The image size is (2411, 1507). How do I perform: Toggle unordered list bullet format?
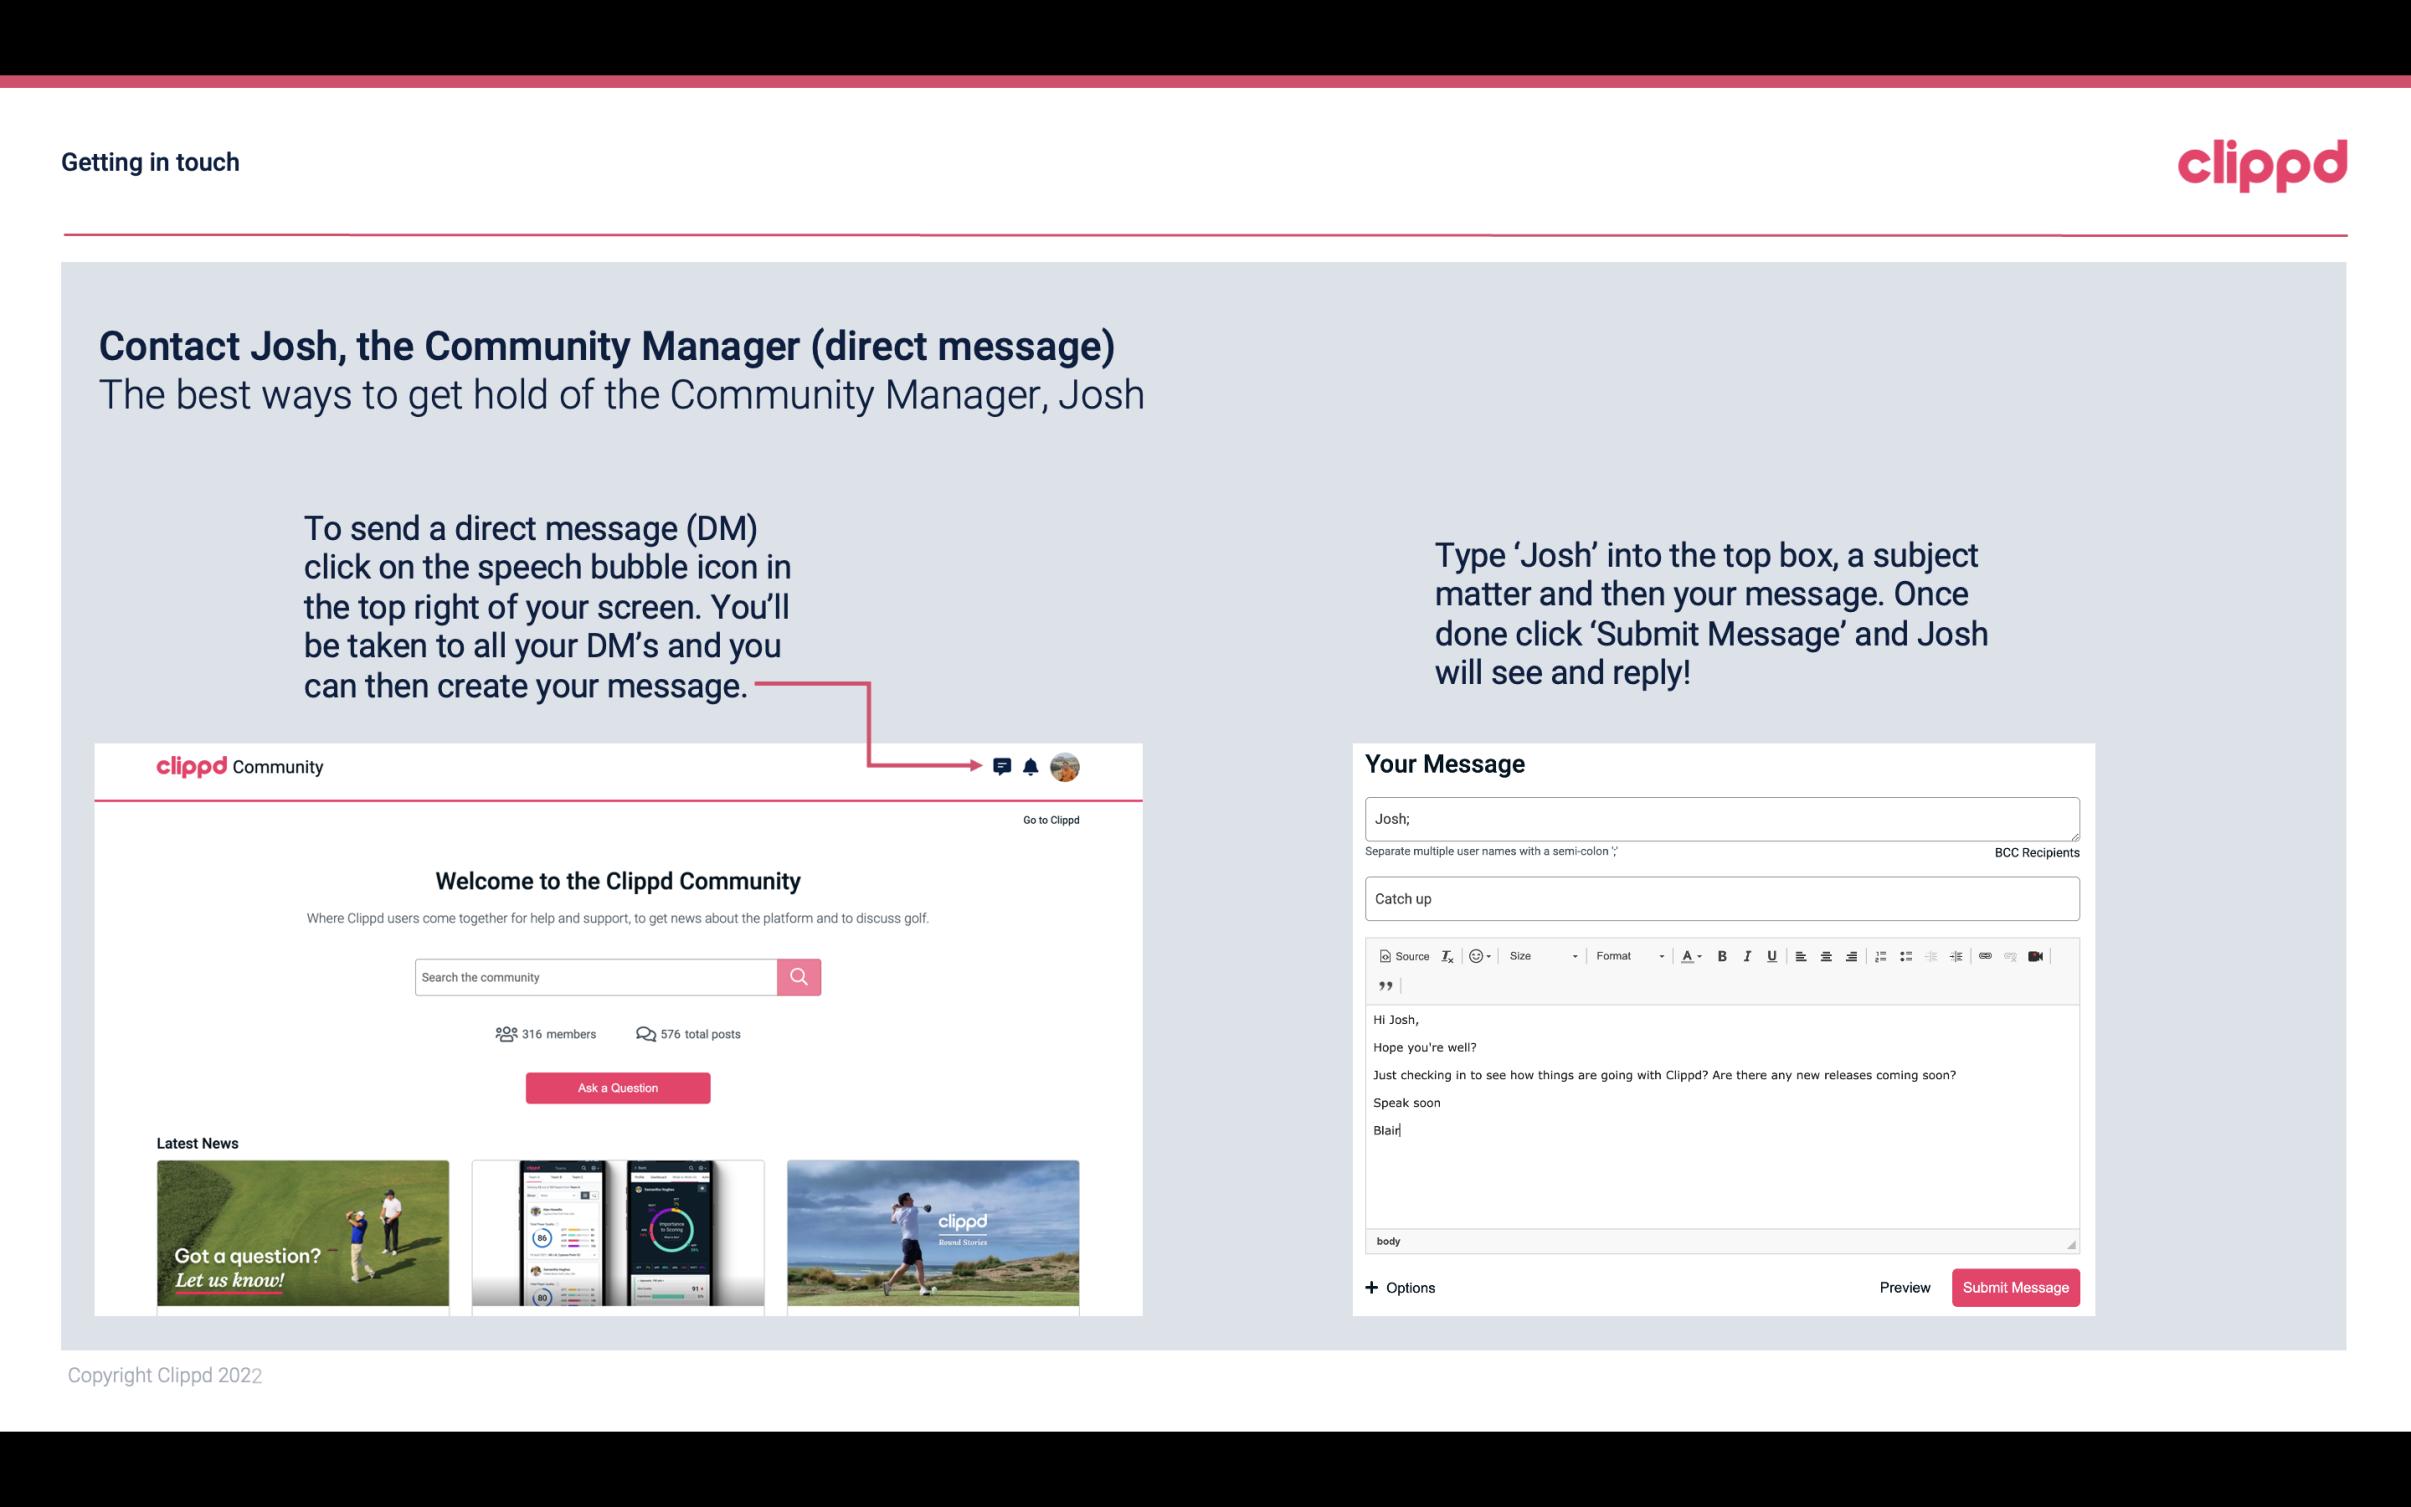point(1908,955)
